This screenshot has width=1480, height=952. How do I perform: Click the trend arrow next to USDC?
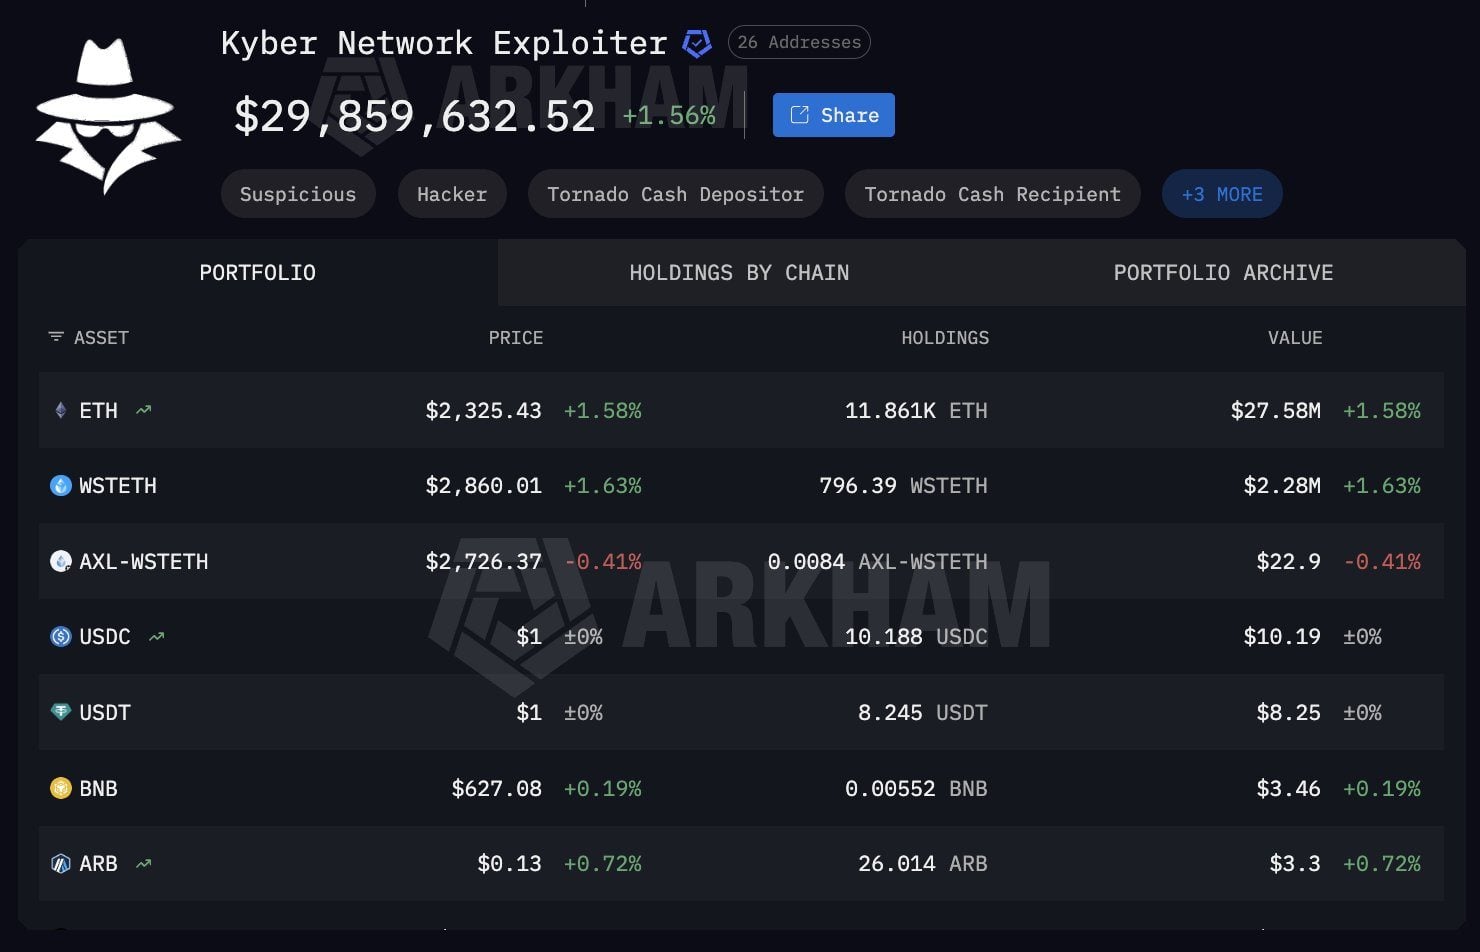pyautogui.click(x=155, y=635)
